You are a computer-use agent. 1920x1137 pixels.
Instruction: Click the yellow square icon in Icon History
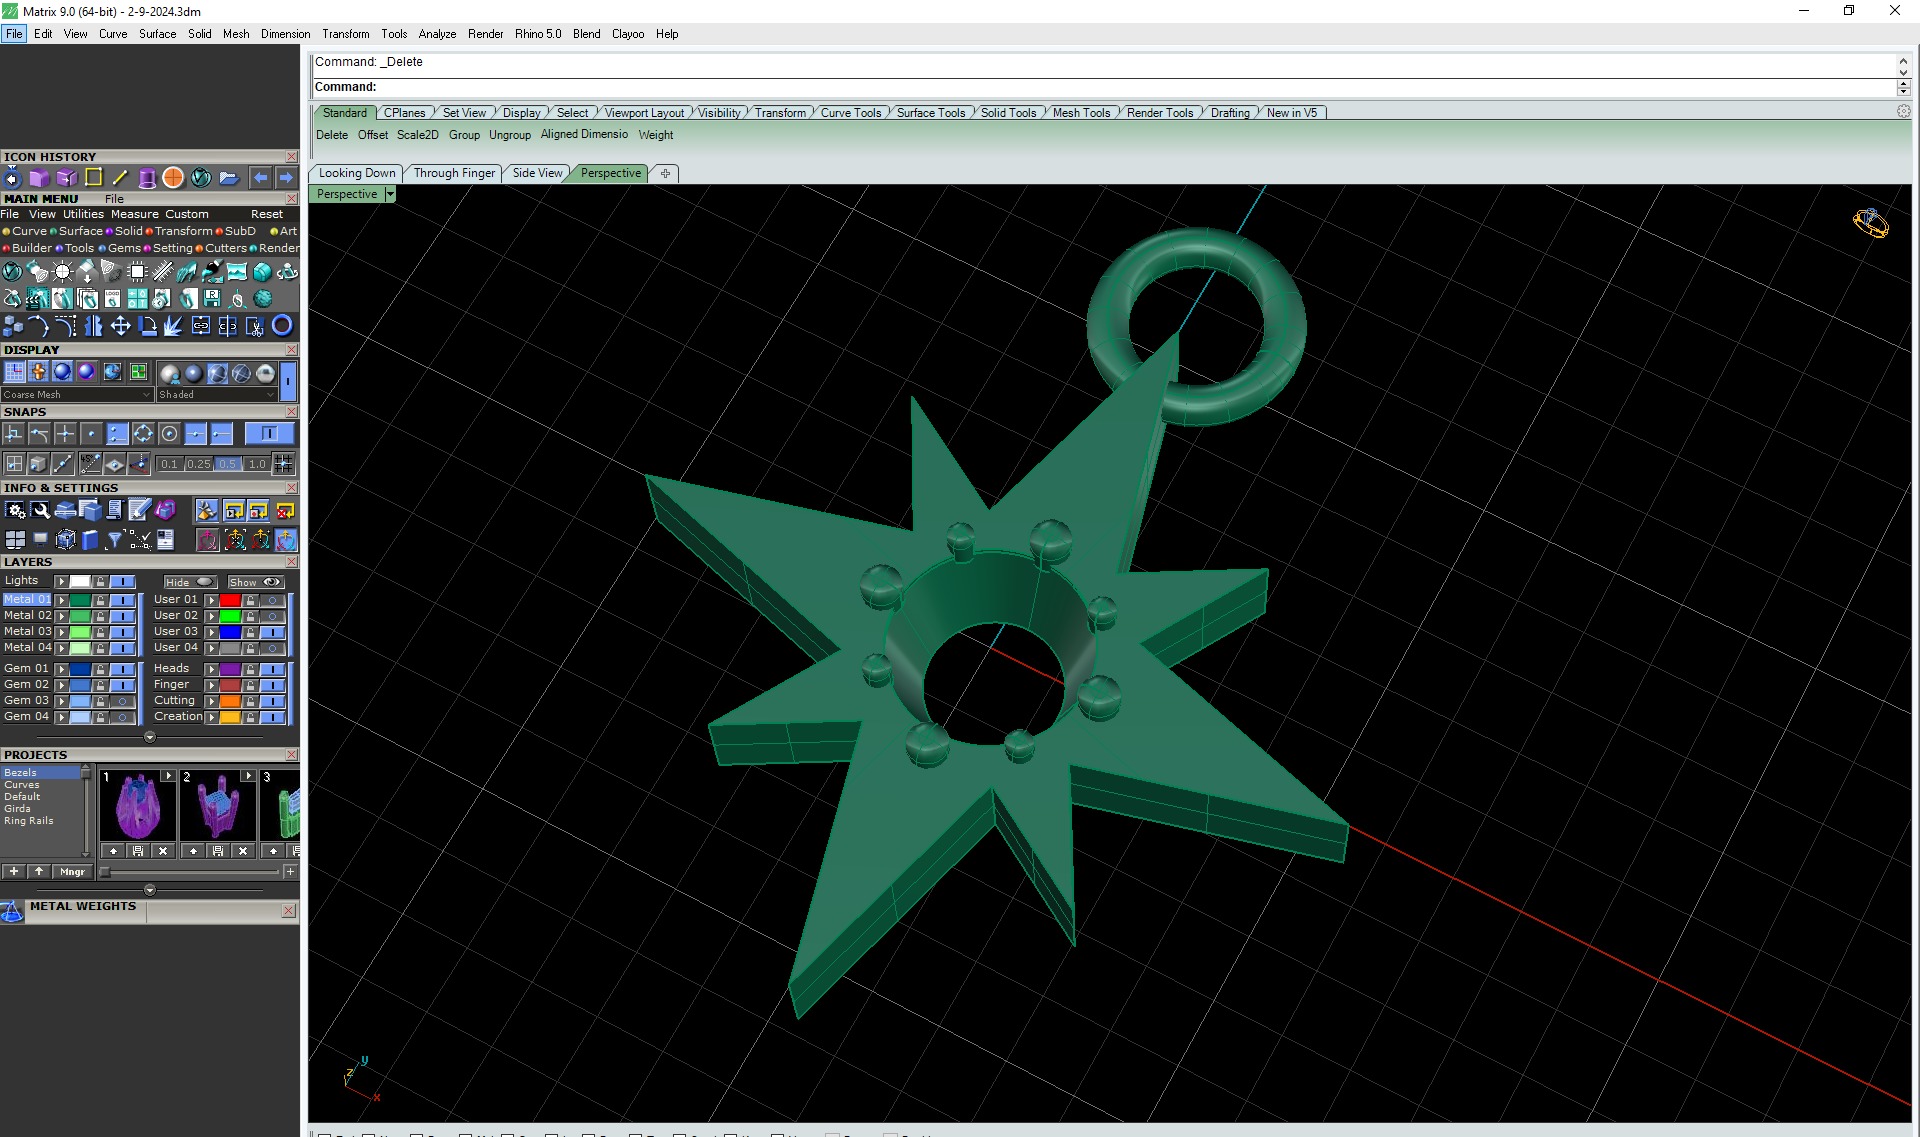93,178
